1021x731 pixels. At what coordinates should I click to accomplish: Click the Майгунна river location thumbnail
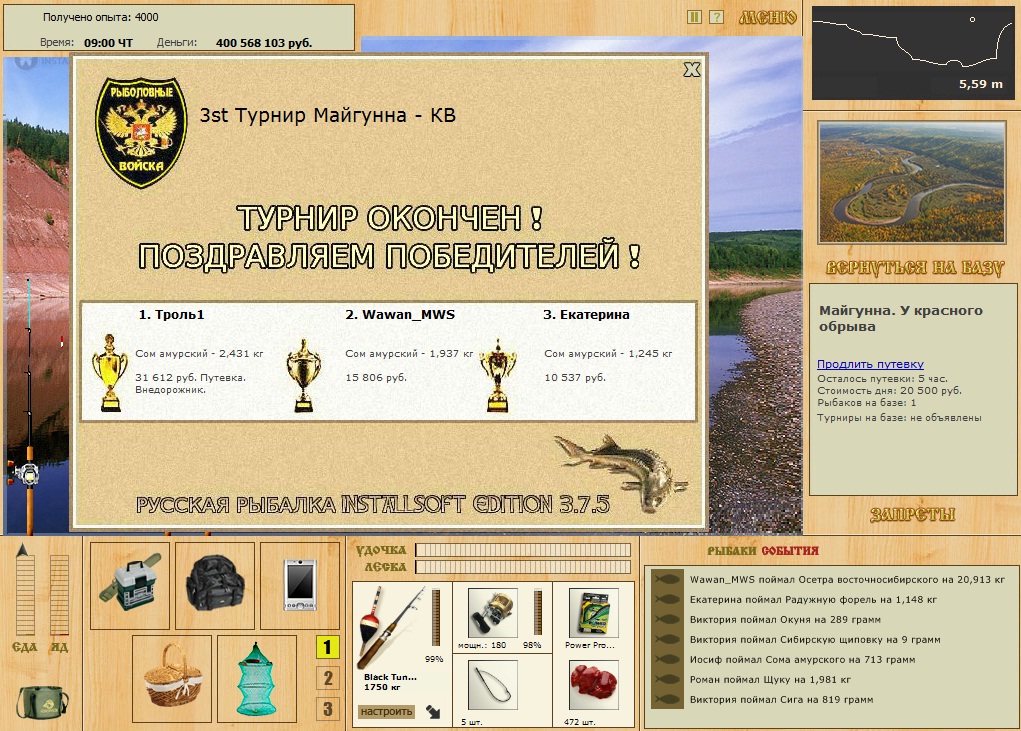tap(912, 182)
